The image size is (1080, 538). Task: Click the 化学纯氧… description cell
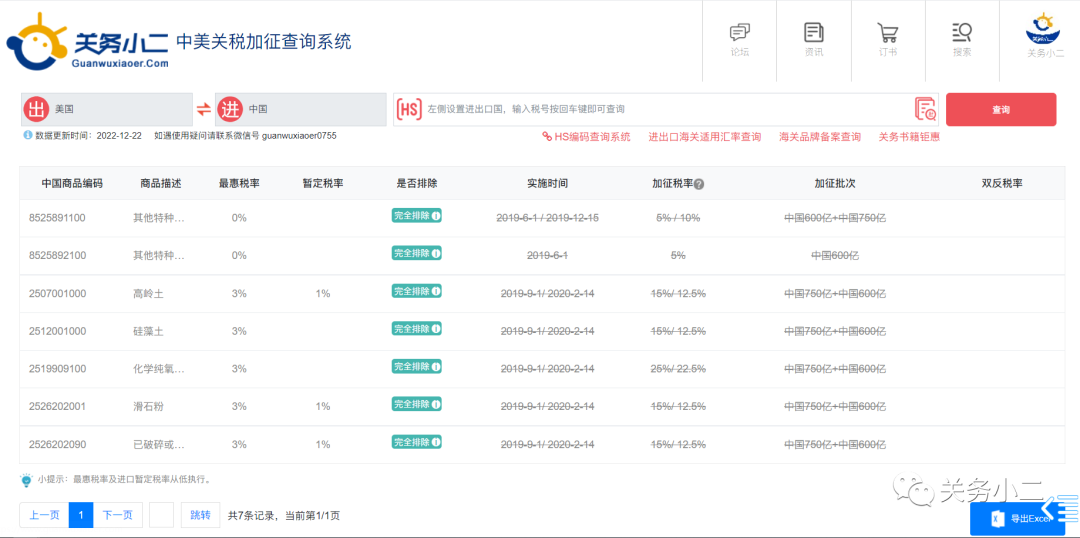click(x=159, y=369)
